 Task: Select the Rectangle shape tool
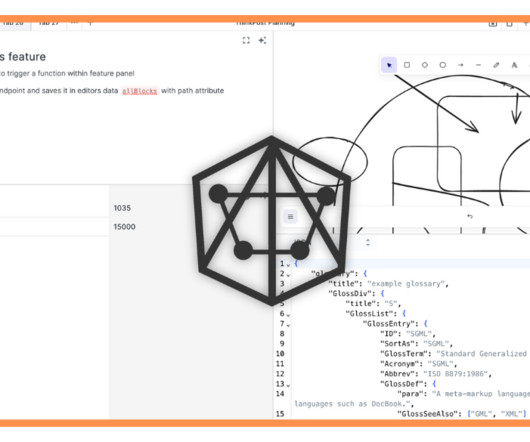[407, 65]
